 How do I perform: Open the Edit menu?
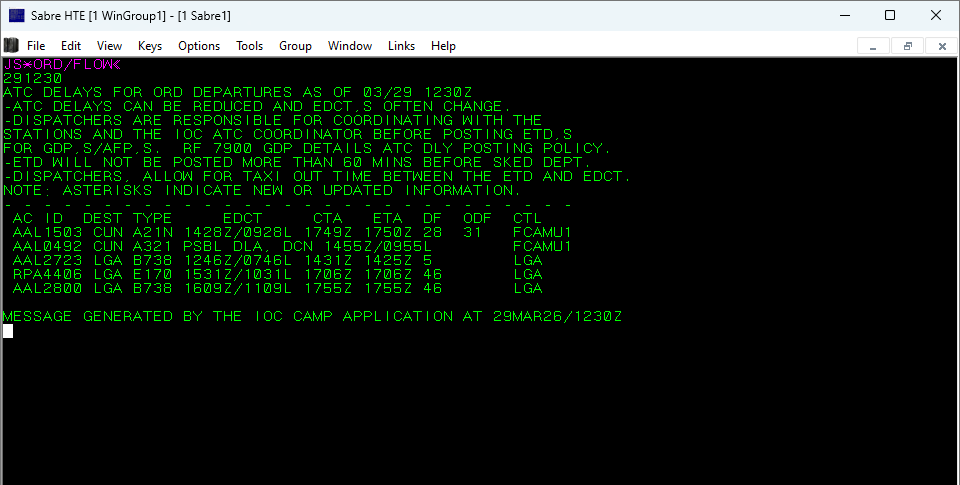pyautogui.click(x=71, y=46)
